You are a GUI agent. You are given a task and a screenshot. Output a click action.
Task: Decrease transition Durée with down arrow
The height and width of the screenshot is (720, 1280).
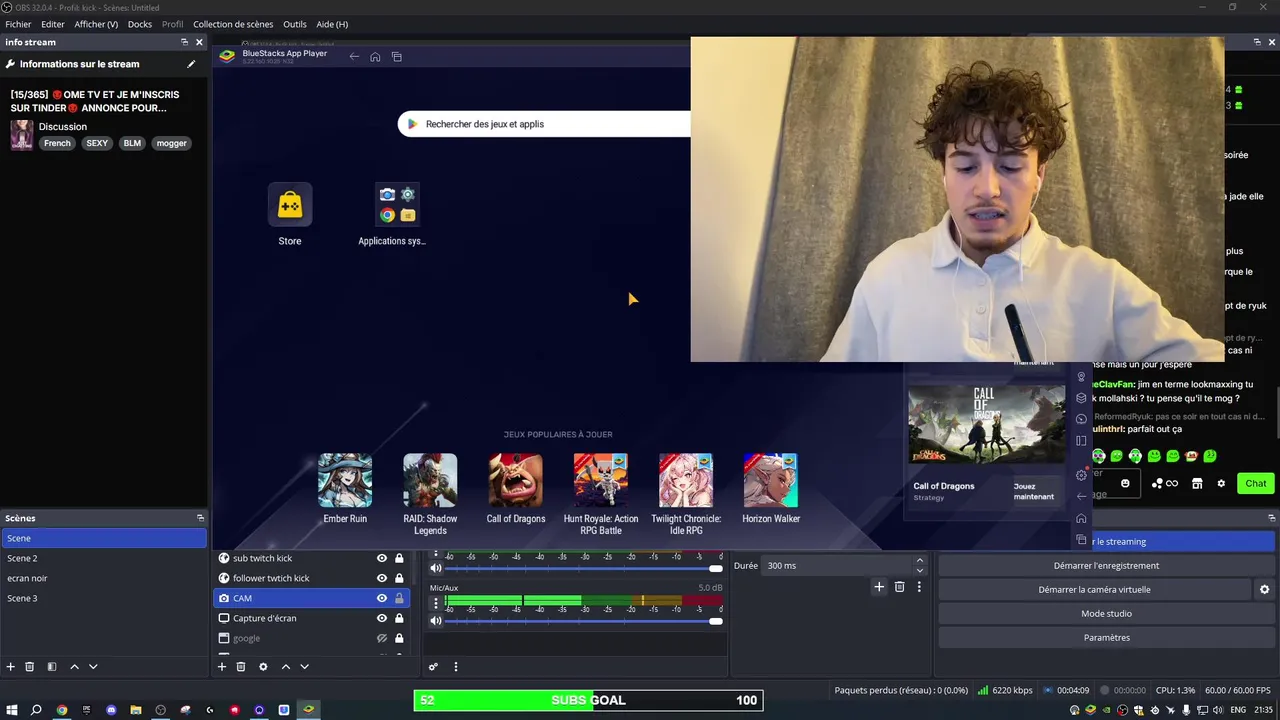(920, 570)
